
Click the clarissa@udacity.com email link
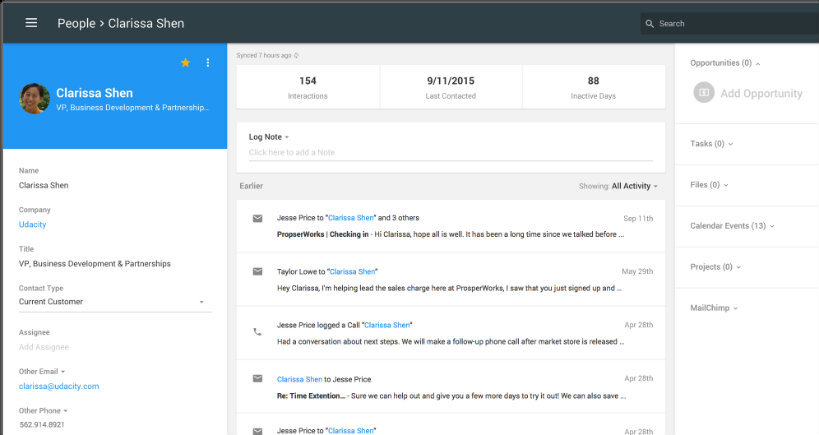[59, 386]
